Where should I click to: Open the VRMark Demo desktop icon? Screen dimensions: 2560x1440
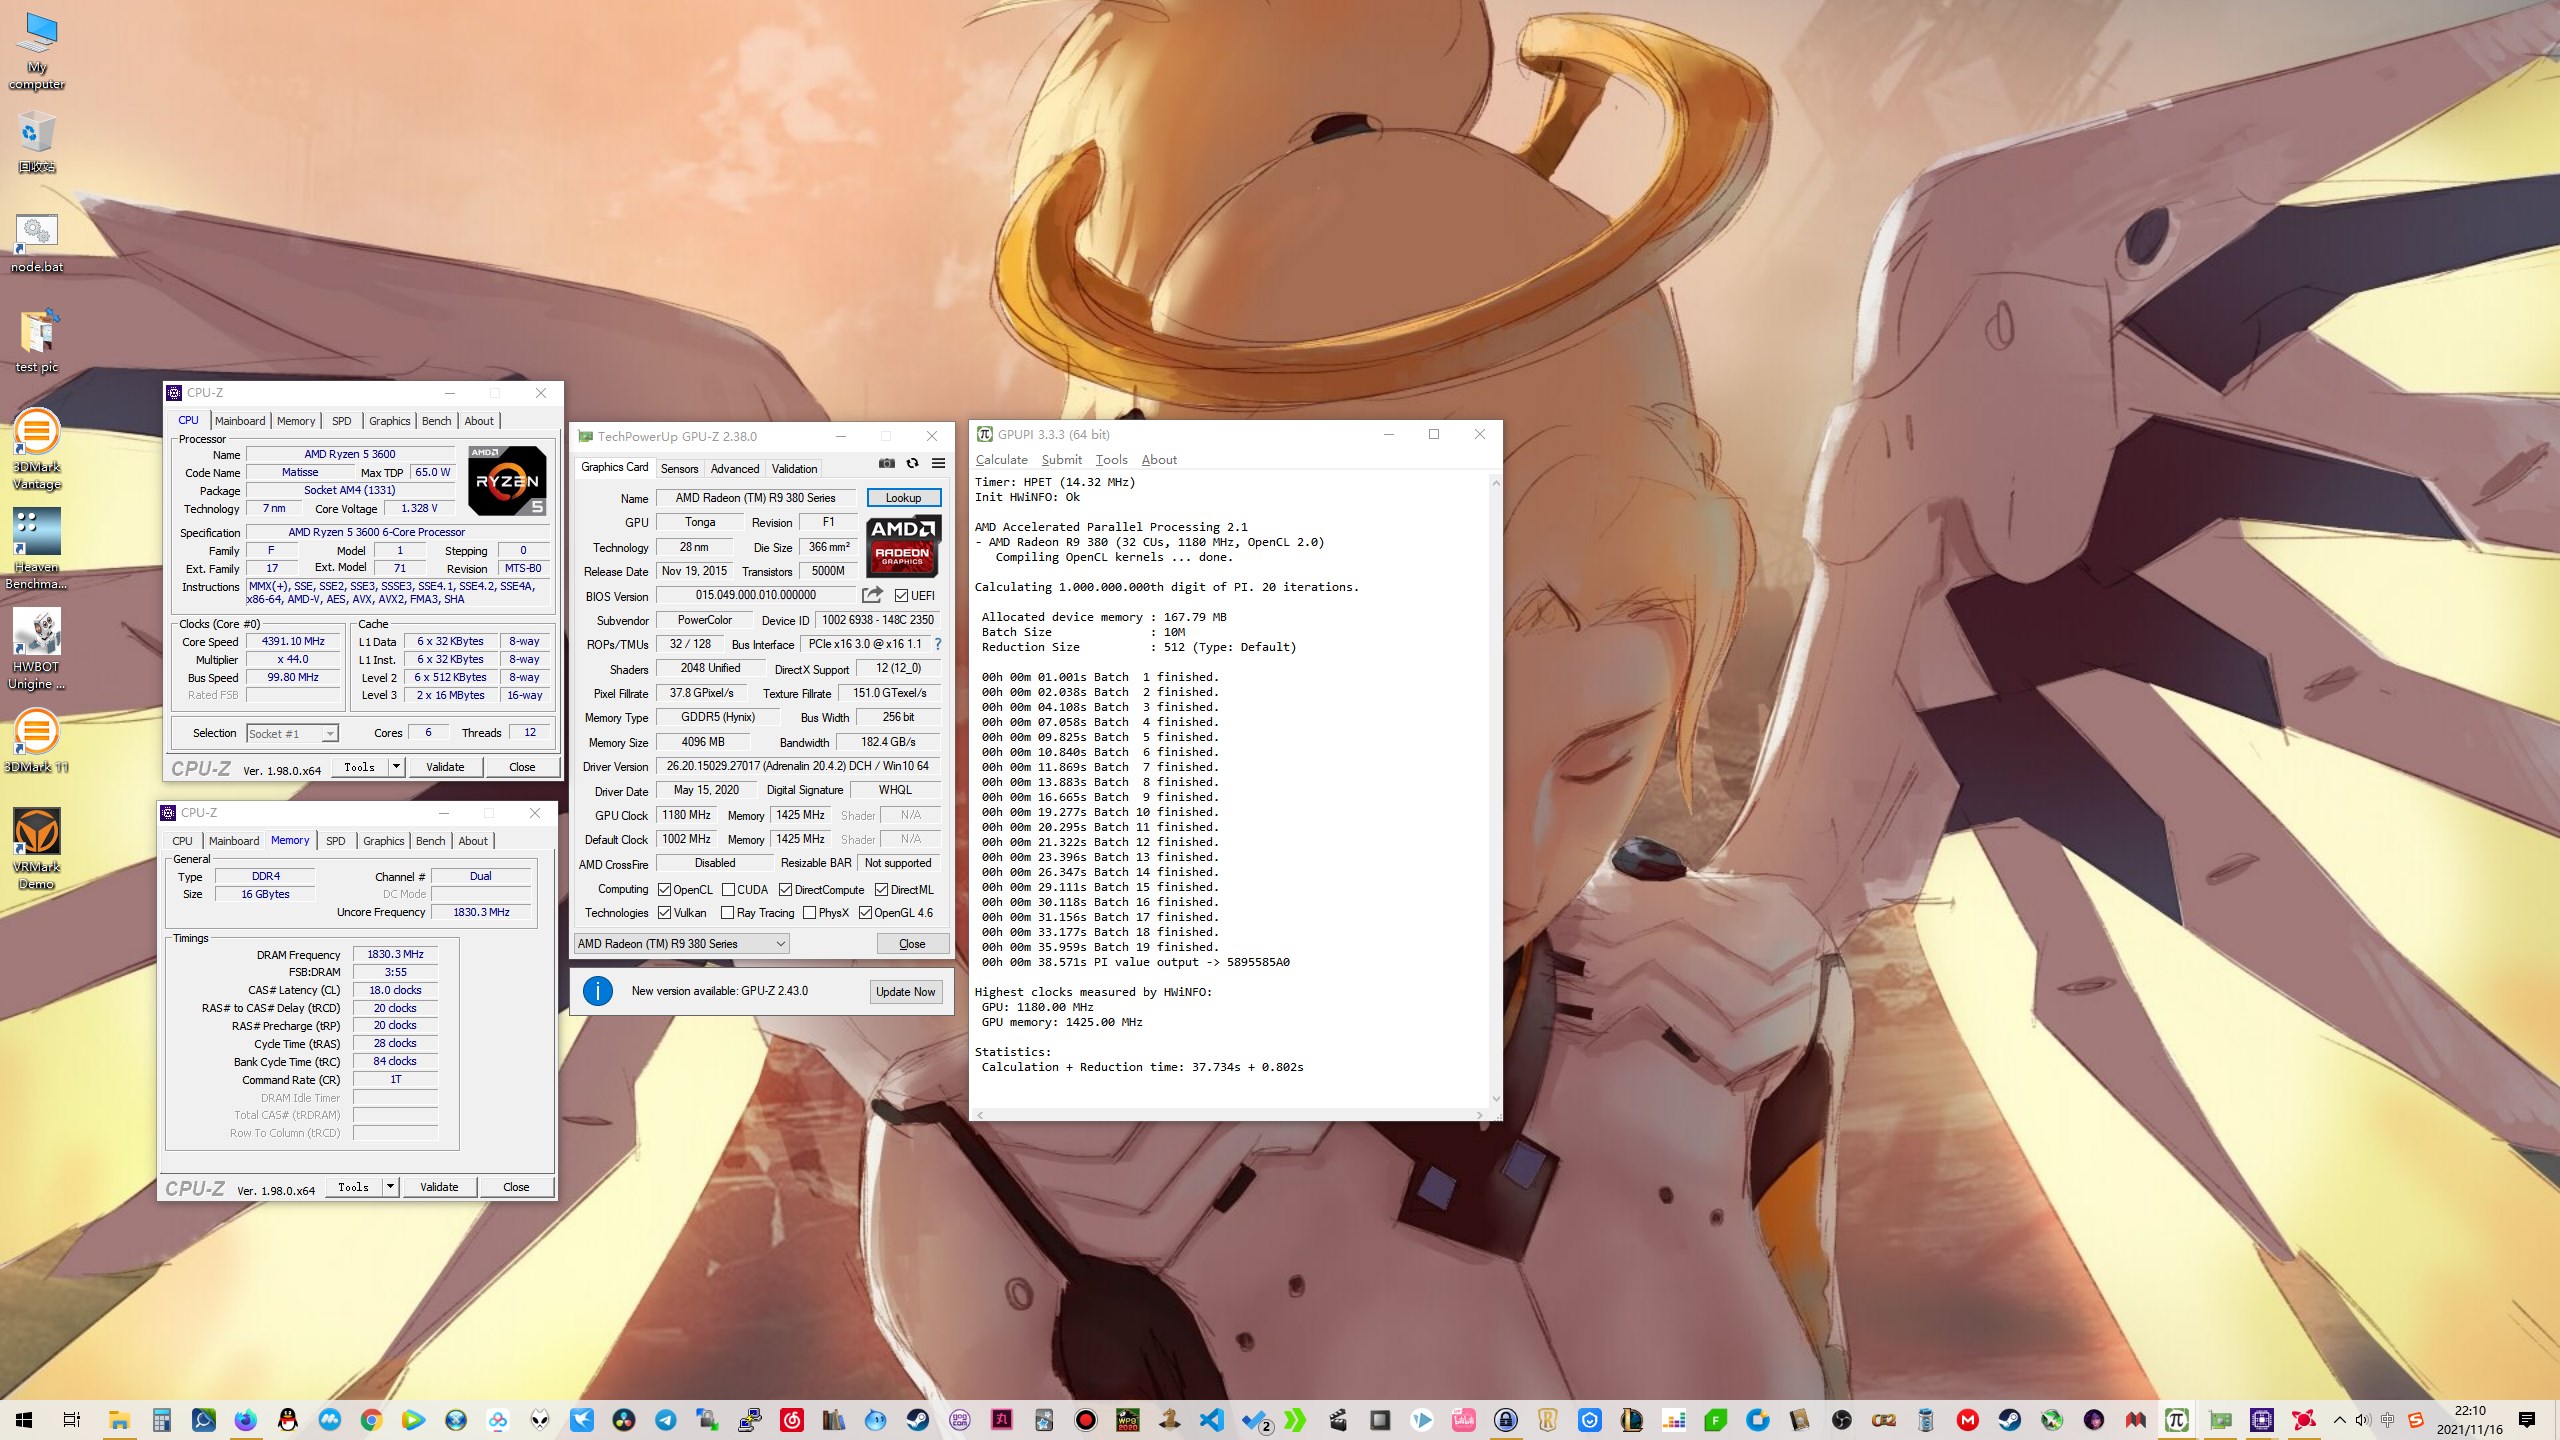click(37, 849)
